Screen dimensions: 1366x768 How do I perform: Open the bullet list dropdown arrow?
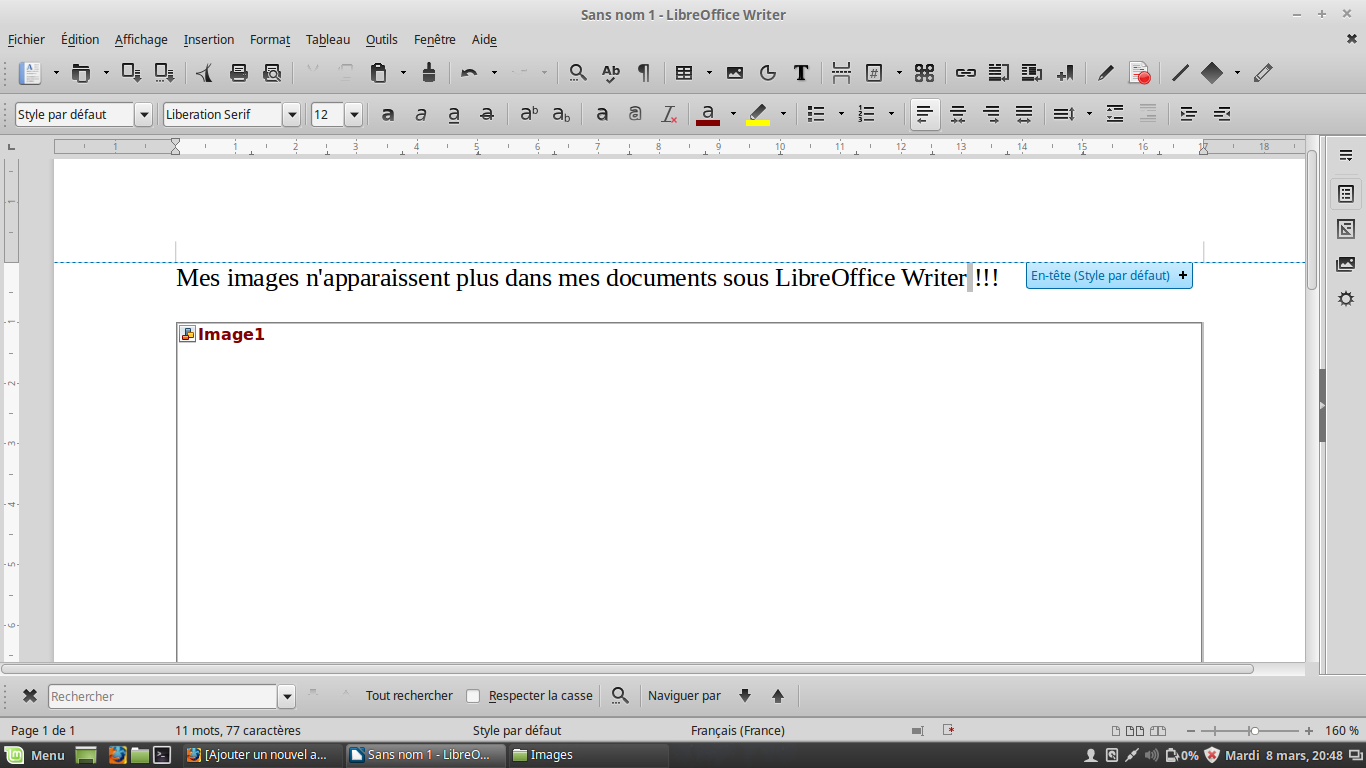coord(841,114)
